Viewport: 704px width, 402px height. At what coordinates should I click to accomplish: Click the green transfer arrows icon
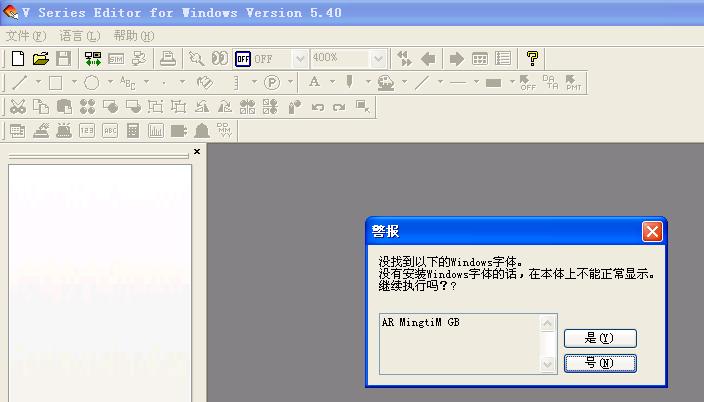(92, 59)
